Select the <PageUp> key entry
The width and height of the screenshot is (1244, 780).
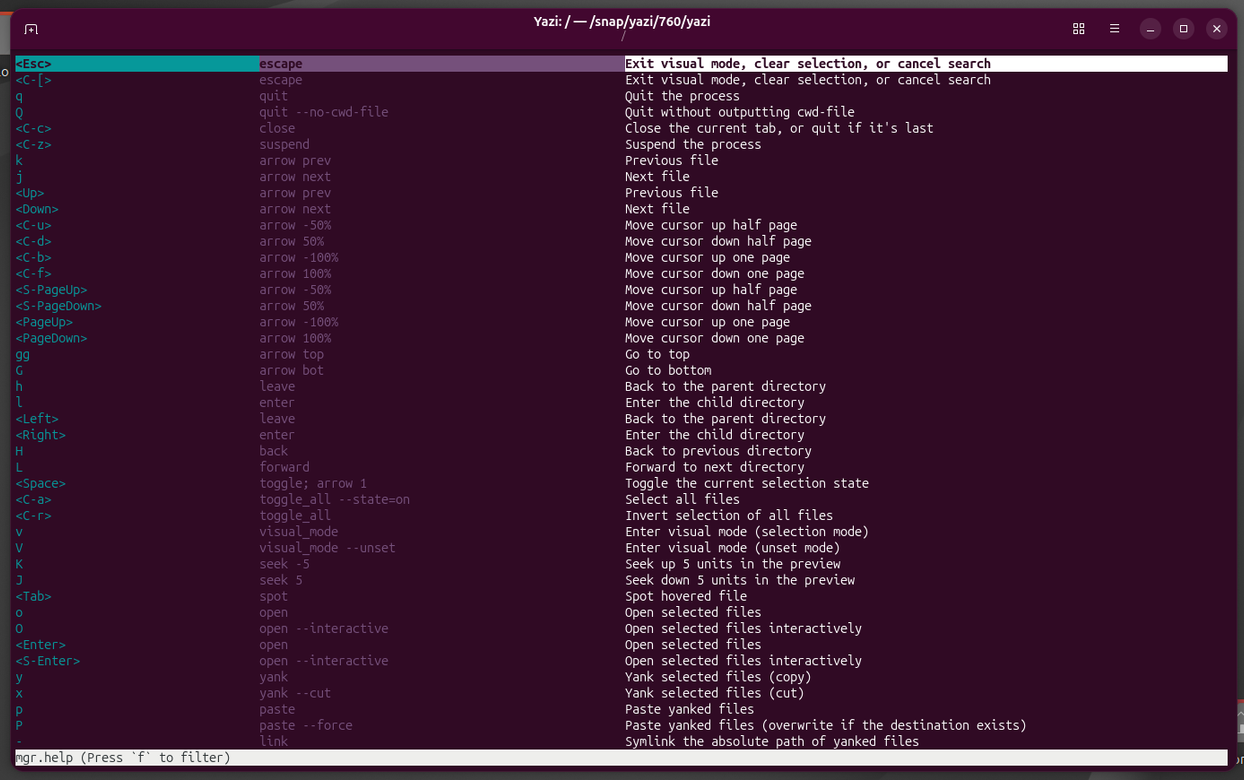[44, 322]
